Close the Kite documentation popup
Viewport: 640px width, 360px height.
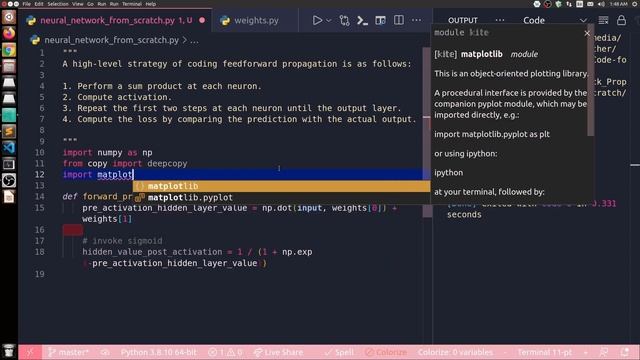pyautogui.click(x=587, y=33)
